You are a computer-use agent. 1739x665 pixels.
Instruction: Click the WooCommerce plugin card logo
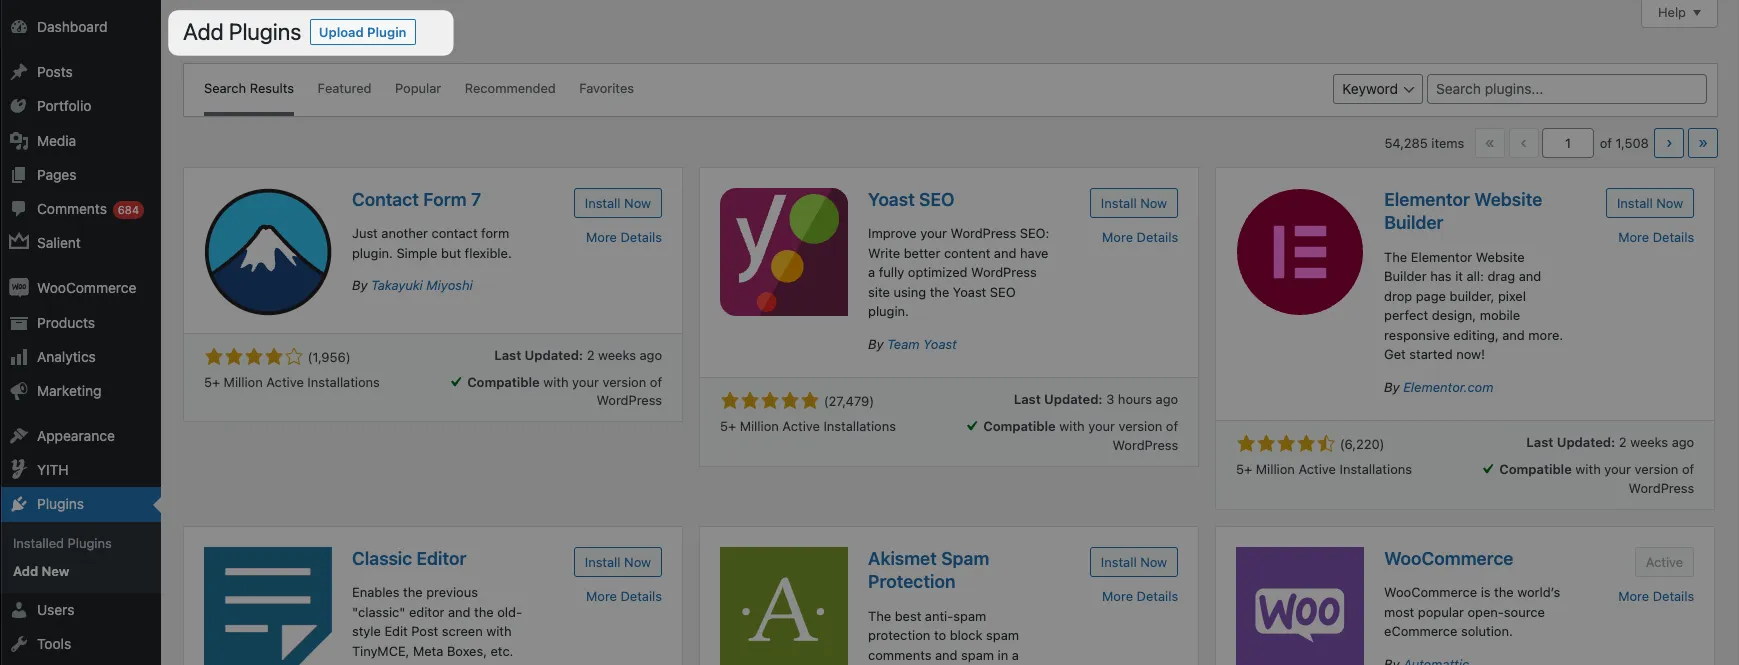1300,606
